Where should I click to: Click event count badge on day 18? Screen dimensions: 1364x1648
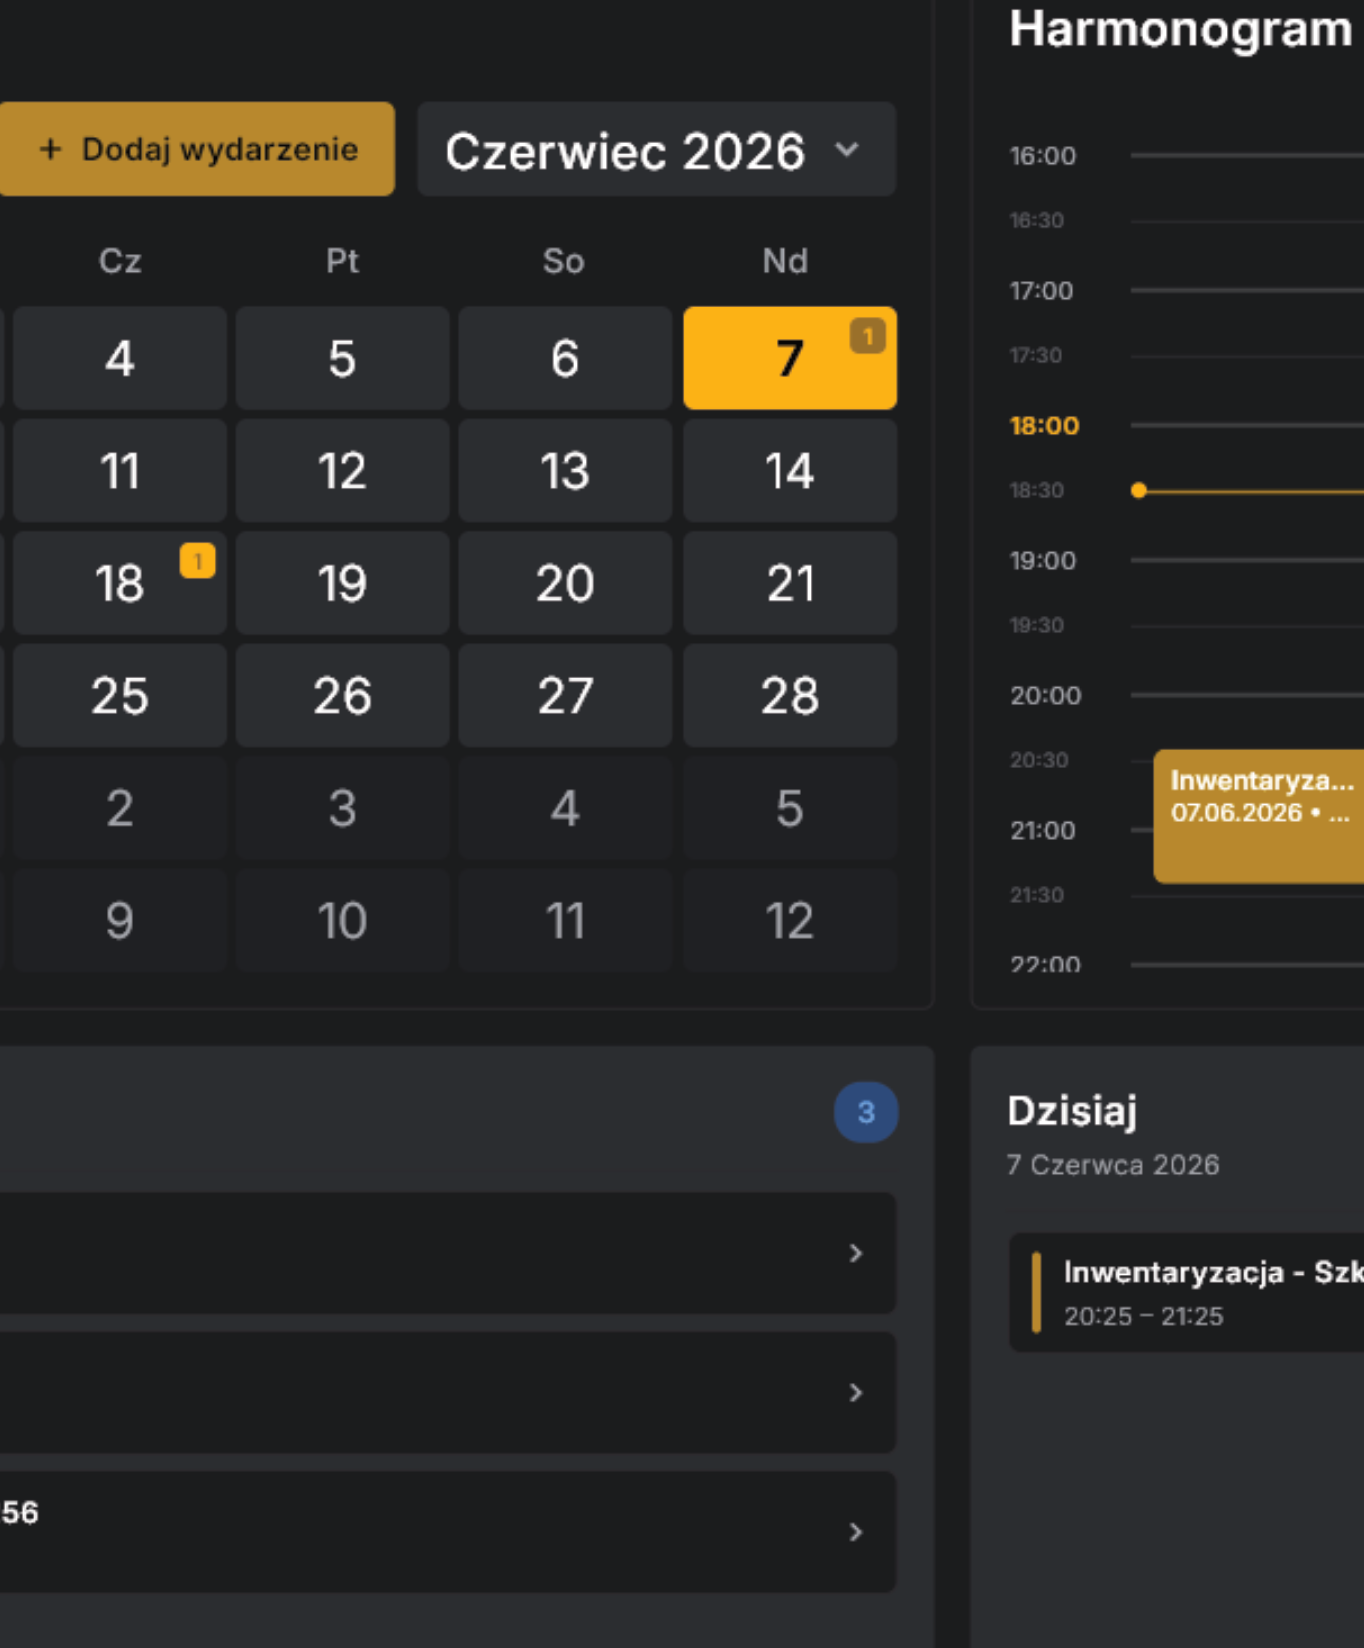click(x=197, y=561)
